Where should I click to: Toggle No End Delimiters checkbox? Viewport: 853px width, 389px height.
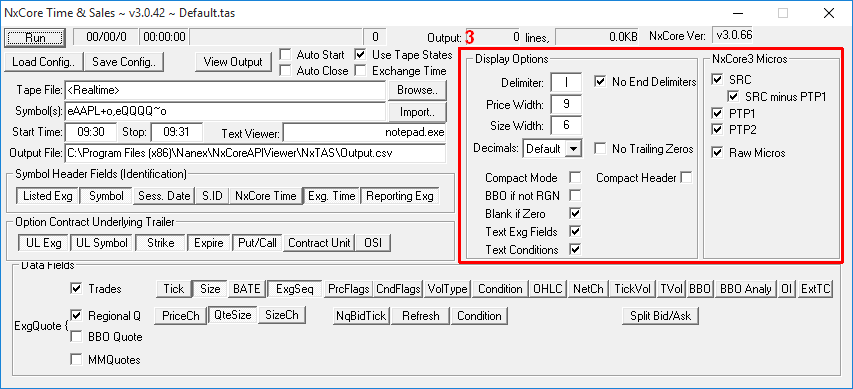[x=601, y=82]
